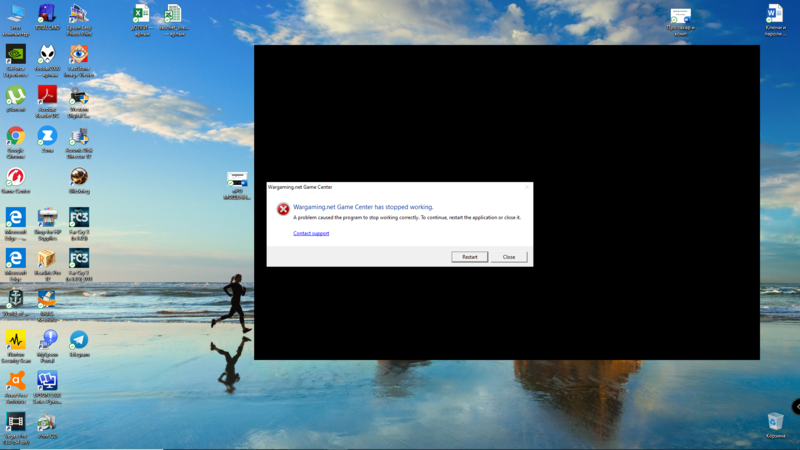The width and height of the screenshot is (800, 450).
Task: Open the Zoom desktop shortcut
Action: click(47, 137)
